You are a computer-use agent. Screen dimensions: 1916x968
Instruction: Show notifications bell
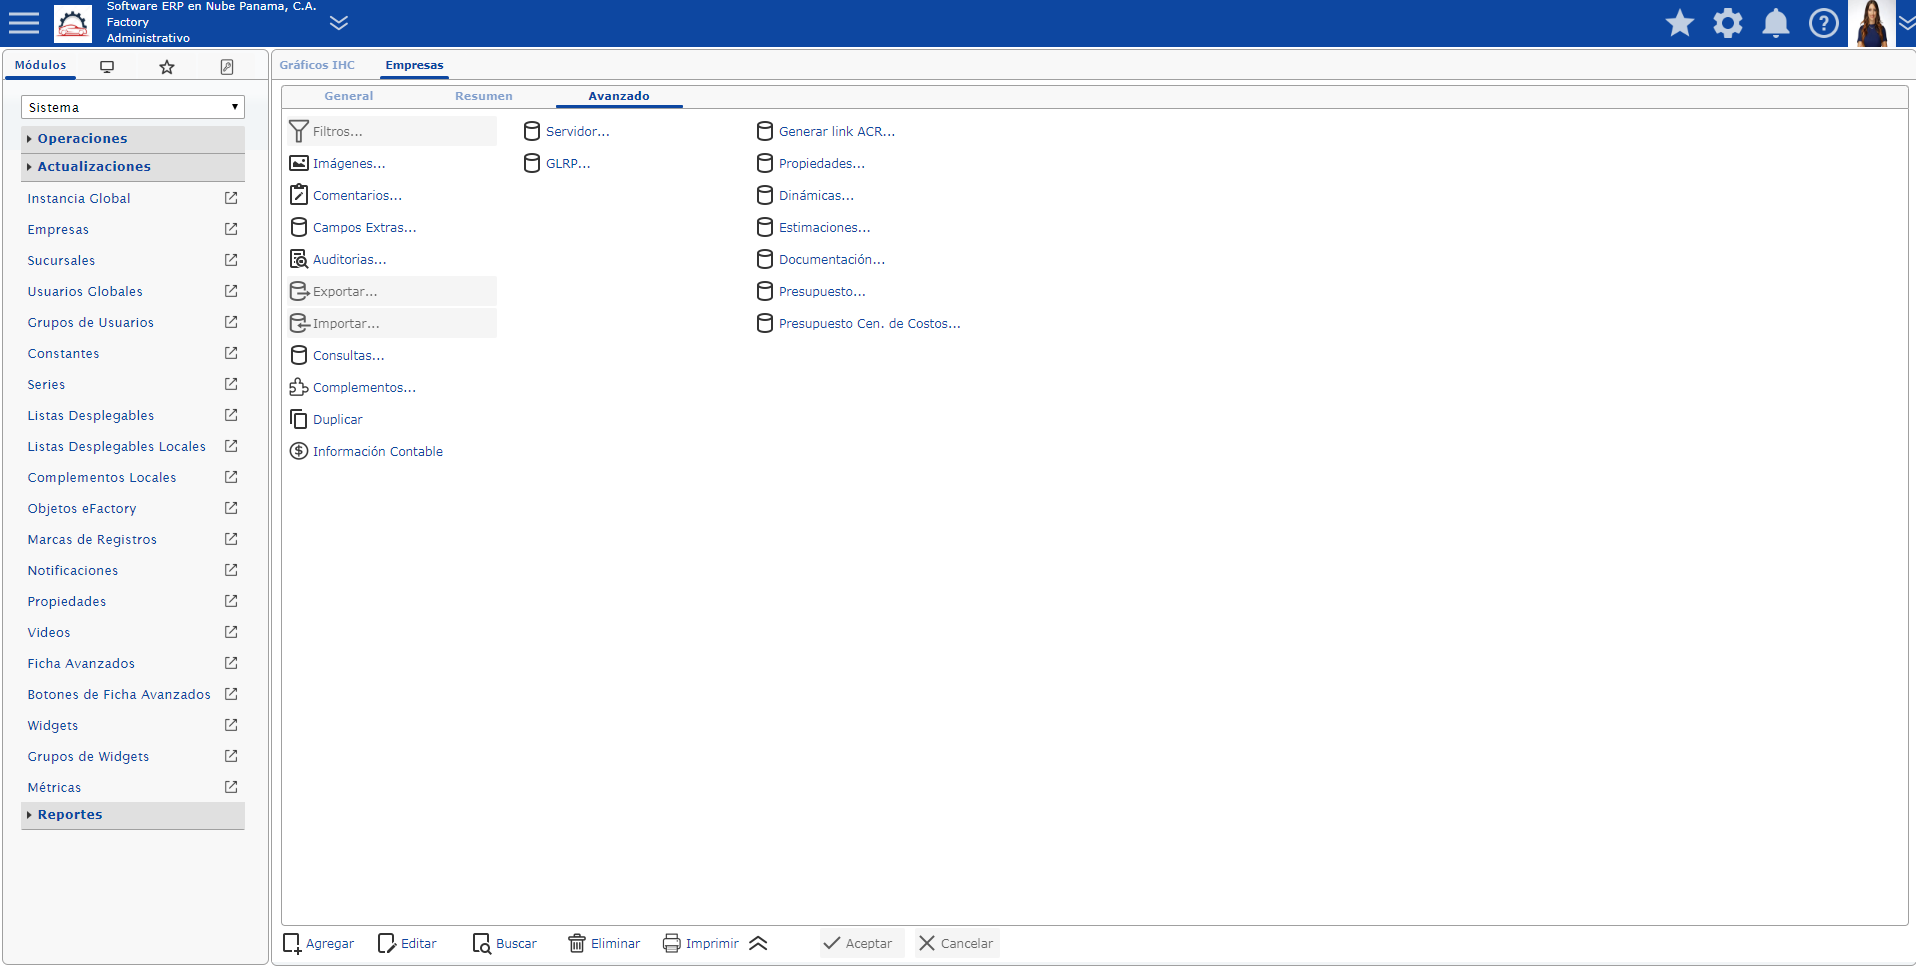1776,23
